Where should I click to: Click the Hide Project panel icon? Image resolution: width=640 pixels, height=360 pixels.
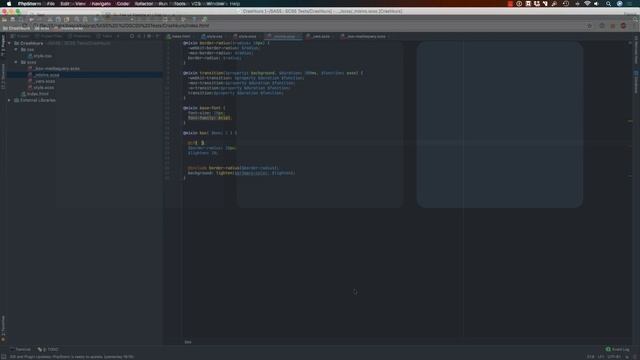click(x=158, y=36)
